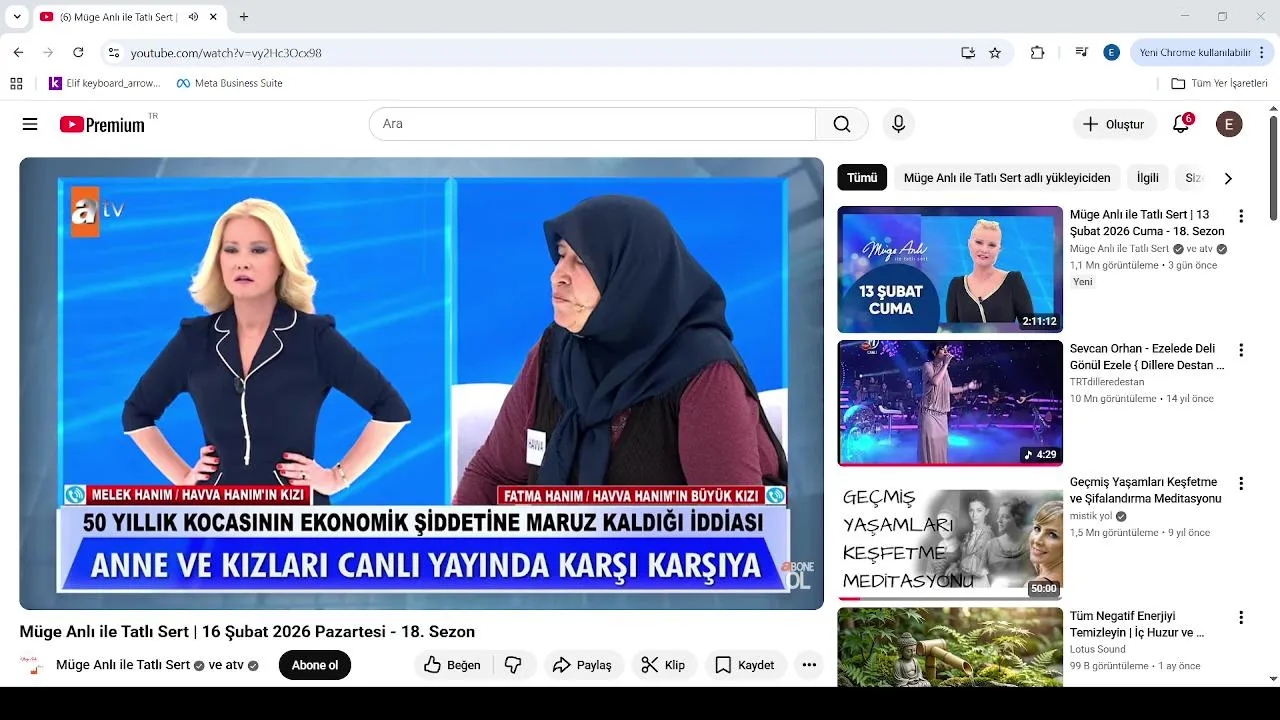Image resolution: width=1280 pixels, height=720 pixels.
Task: Open Chrome profile E icon
Action: pos(1111,53)
